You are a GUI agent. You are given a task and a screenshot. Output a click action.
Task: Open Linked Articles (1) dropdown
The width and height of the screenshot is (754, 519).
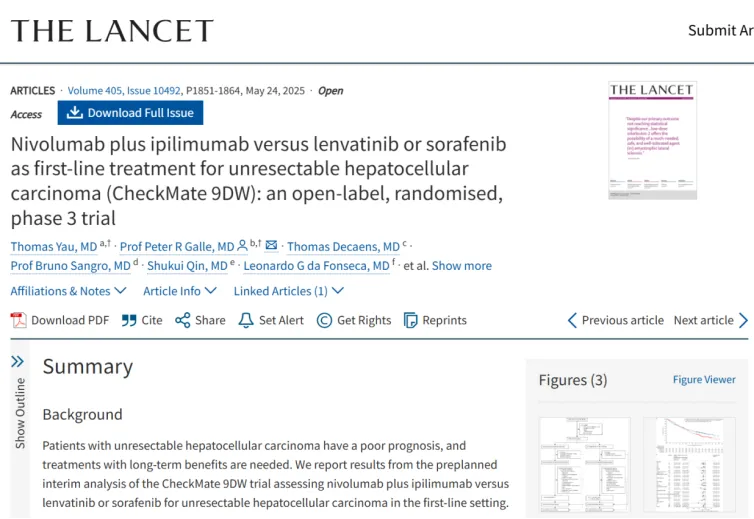point(288,291)
